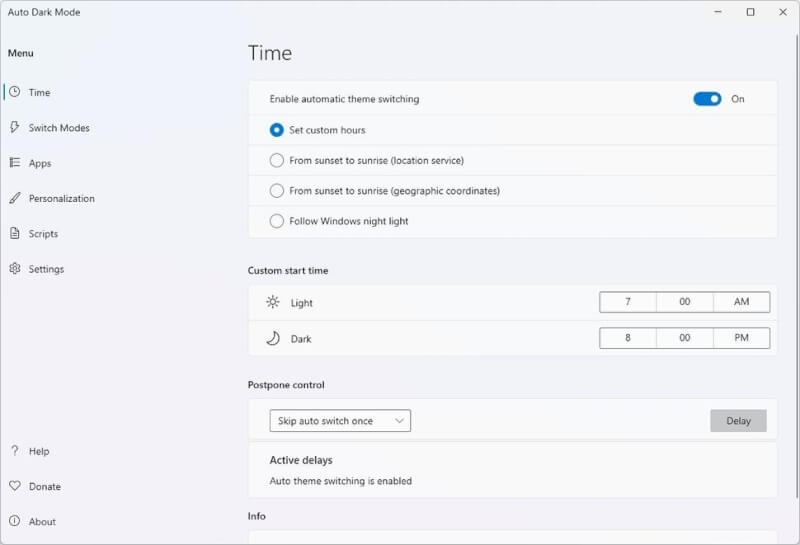
Task: Maximize the Auto Dark Mode window
Action: coord(751,12)
